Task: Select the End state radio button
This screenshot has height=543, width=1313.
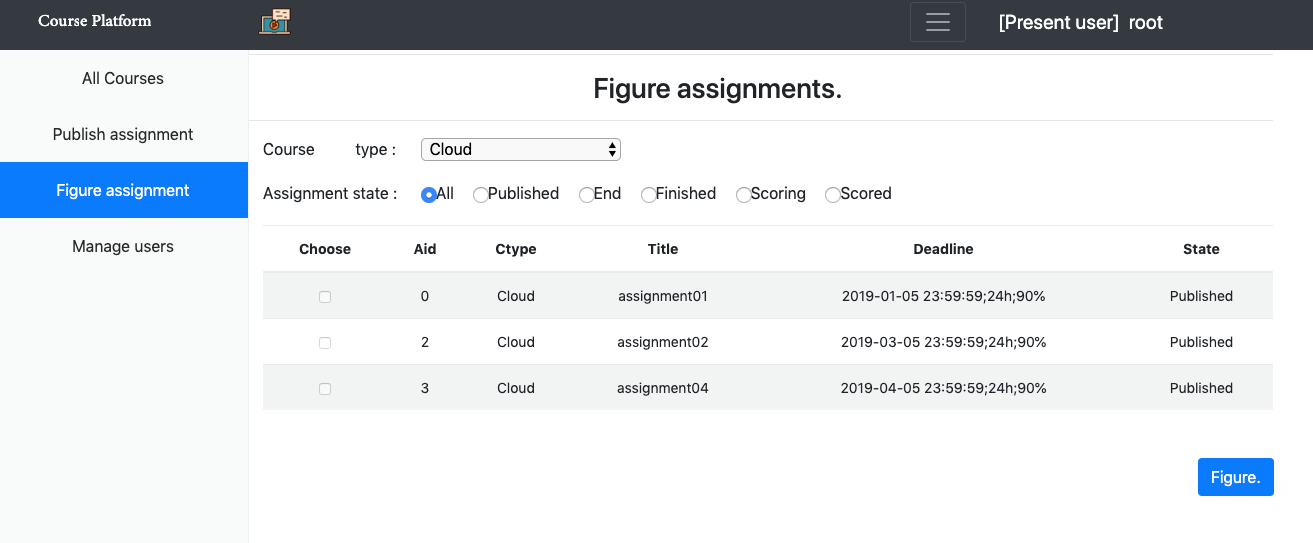Action: [586, 195]
